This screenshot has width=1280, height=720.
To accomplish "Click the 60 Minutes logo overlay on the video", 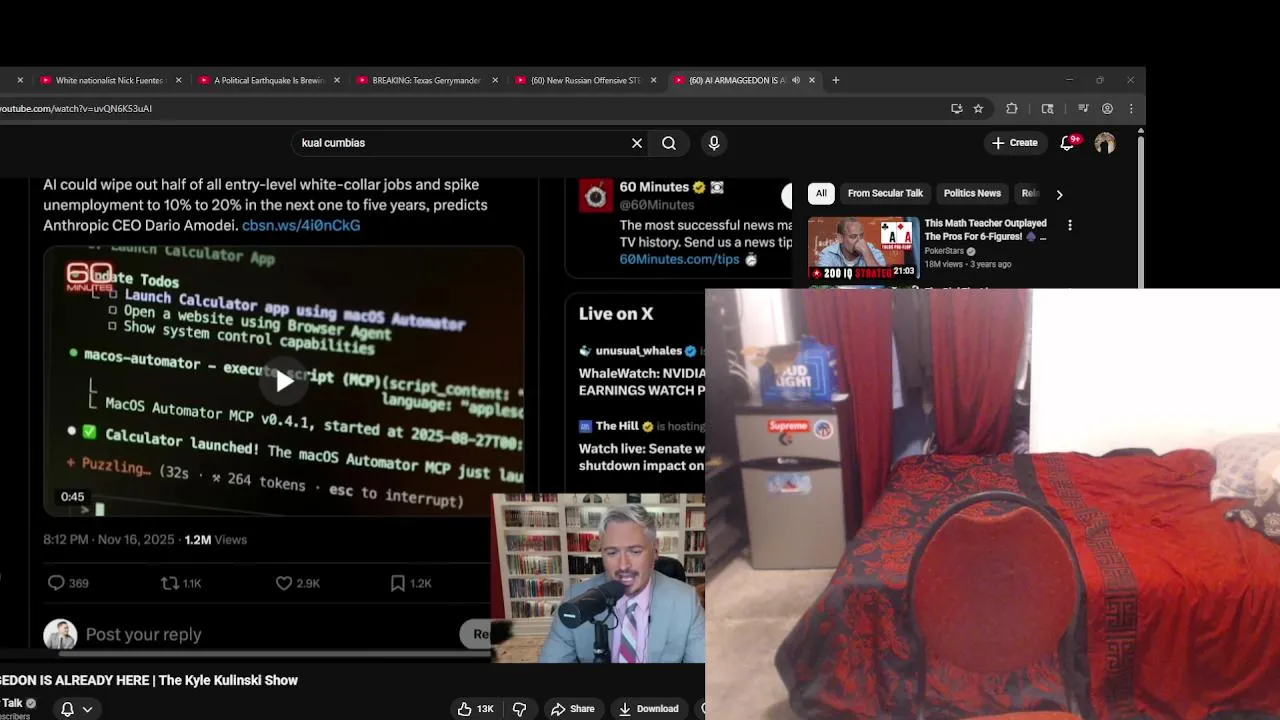I will point(89,276).
